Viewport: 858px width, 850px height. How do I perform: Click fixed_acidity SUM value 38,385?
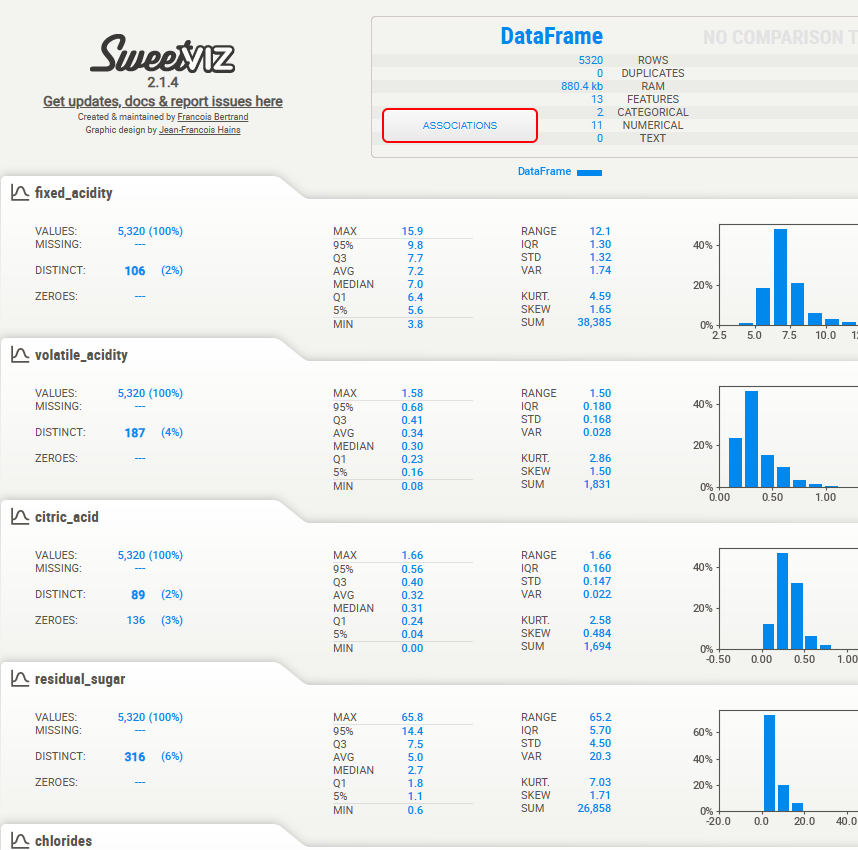594,322
